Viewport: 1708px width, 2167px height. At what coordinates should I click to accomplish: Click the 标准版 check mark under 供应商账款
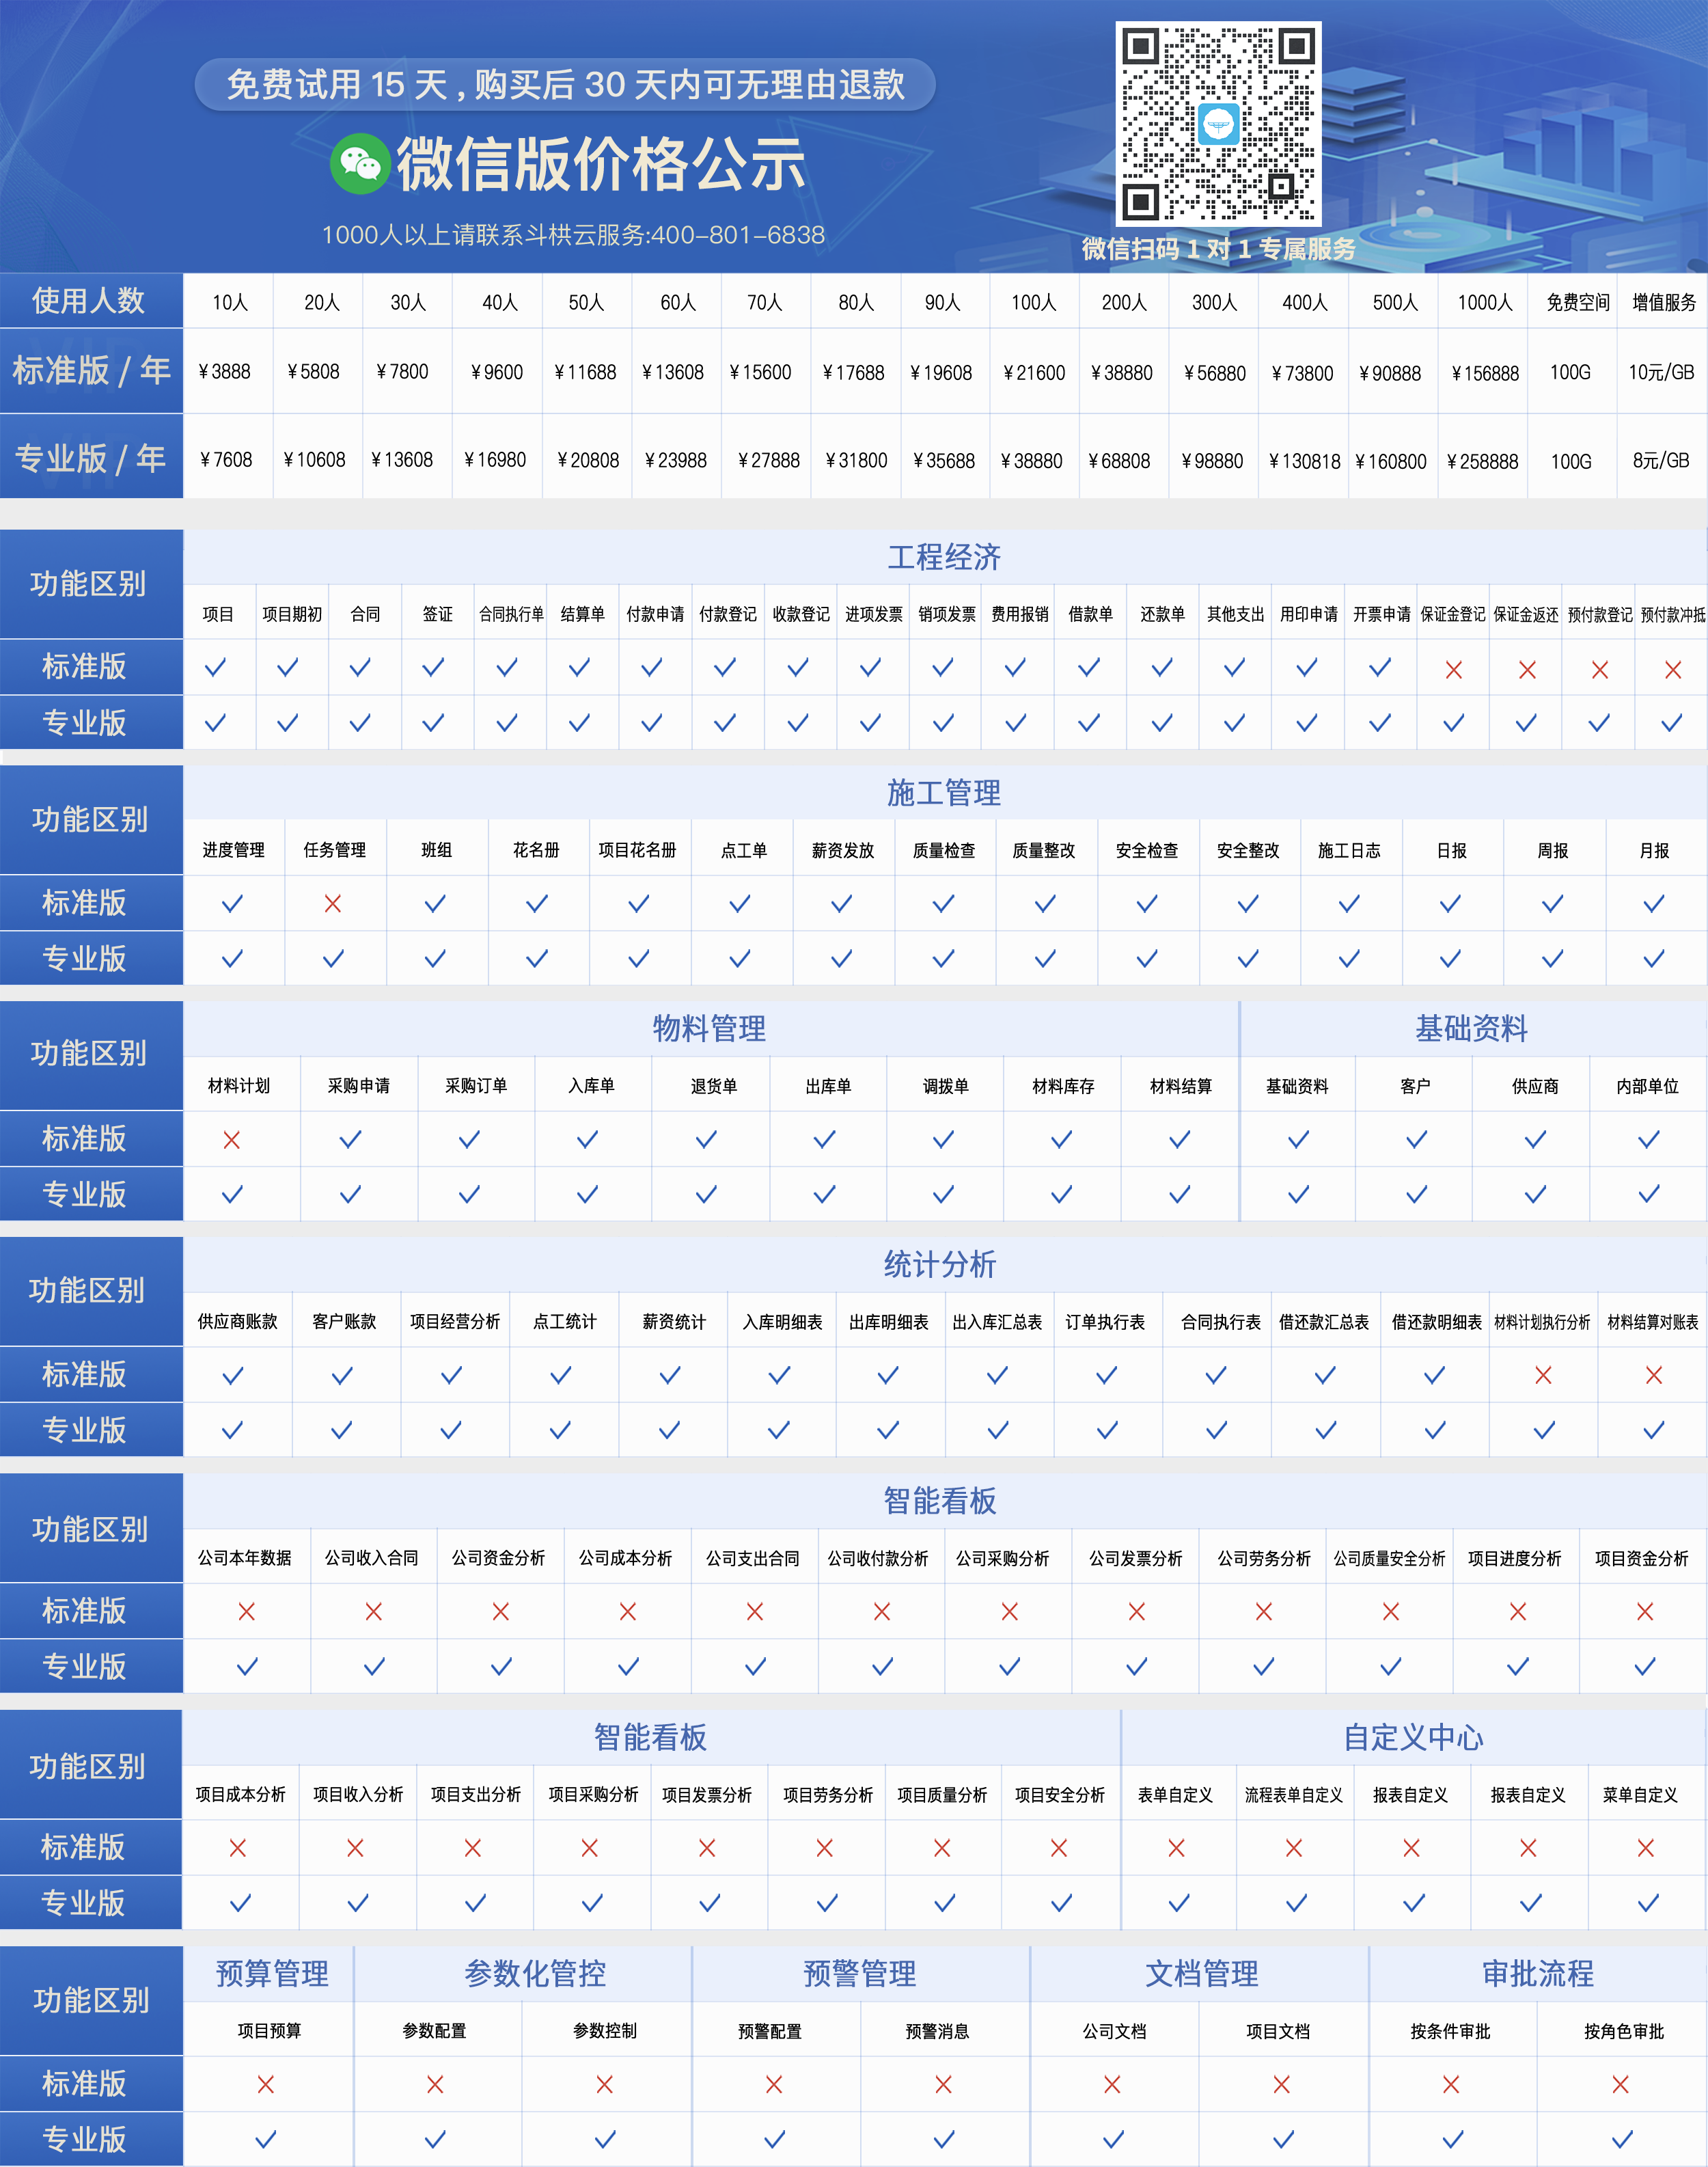point(233,1376)
